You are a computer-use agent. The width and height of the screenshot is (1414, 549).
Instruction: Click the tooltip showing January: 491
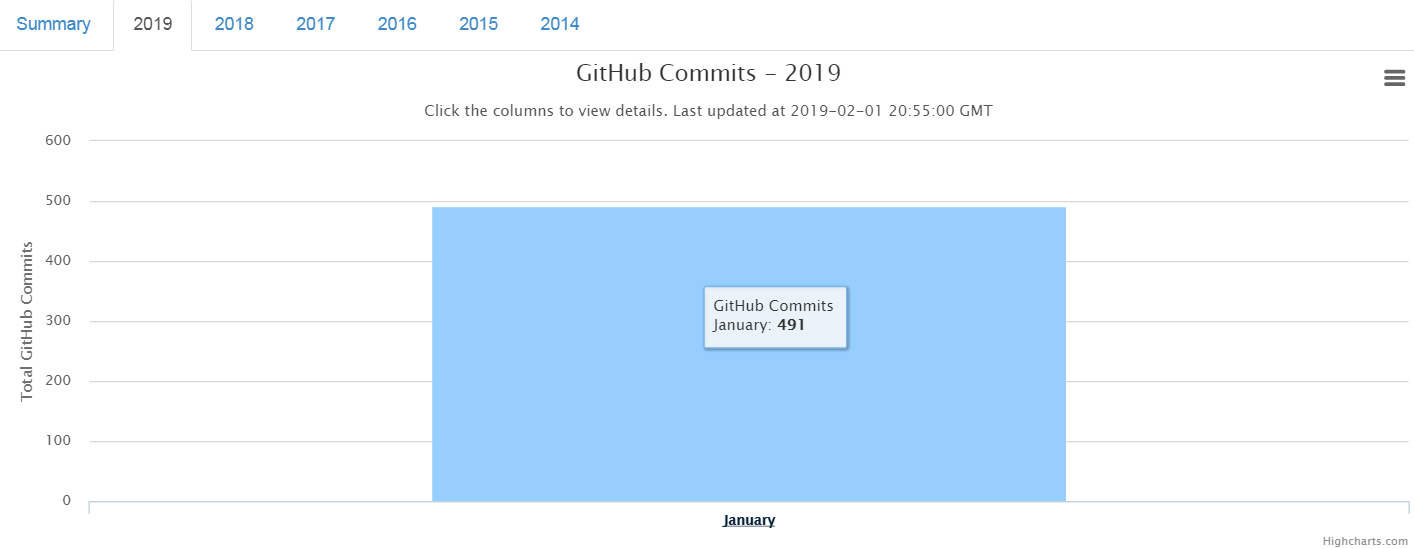(775, 316)
